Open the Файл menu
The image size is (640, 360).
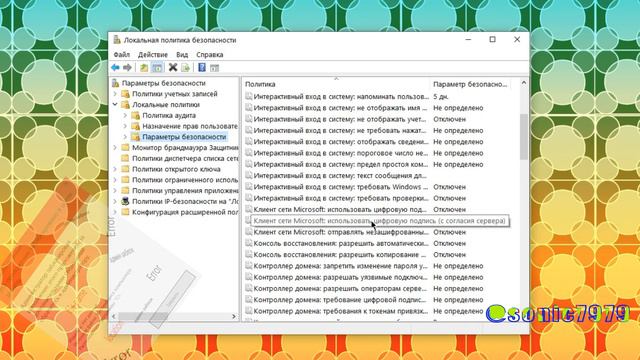point(122,54)
